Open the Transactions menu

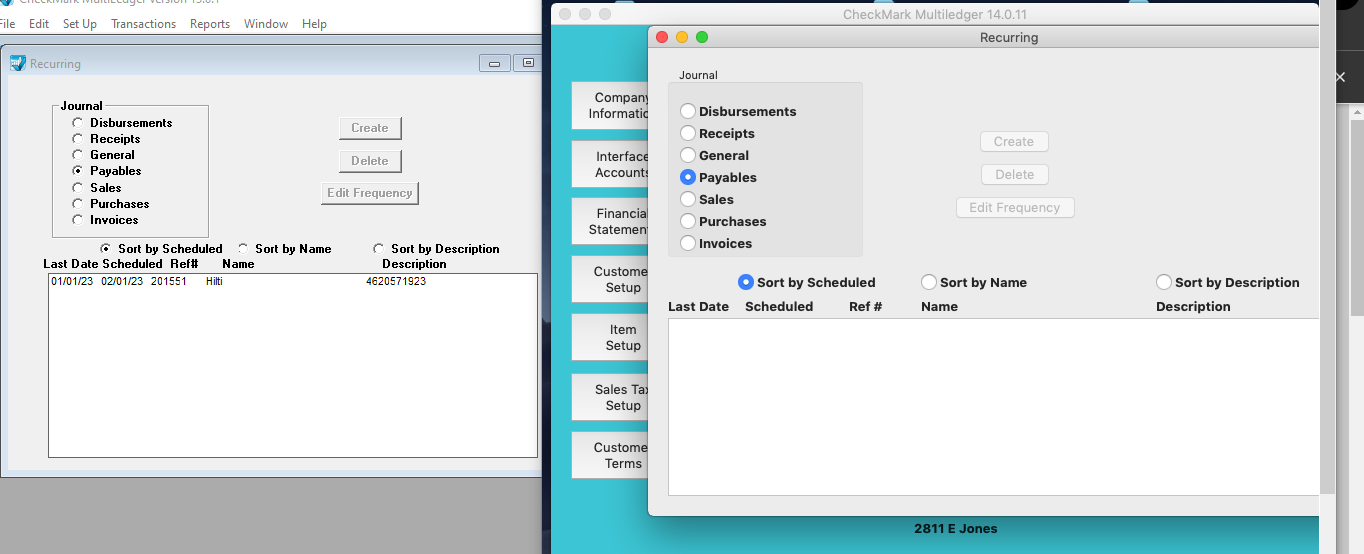click(143, 24)
